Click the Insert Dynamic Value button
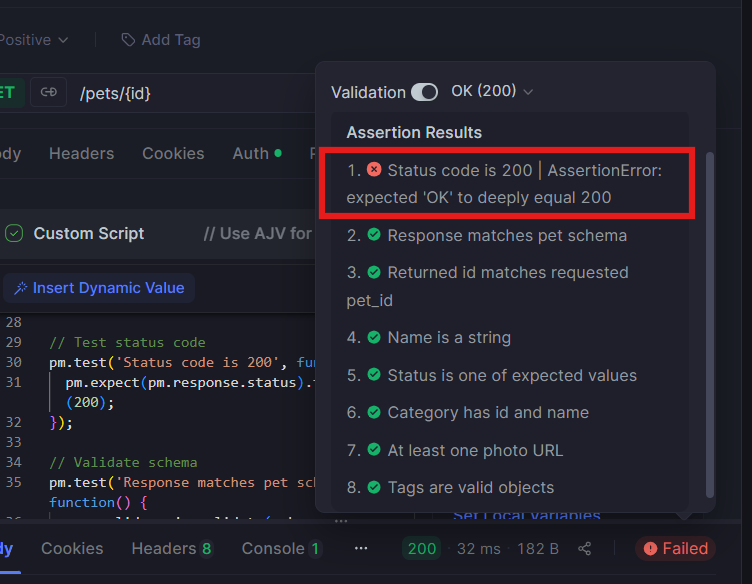Image resolution: width=752 pixels, height=584 pixels. click(x=99, y=288)
